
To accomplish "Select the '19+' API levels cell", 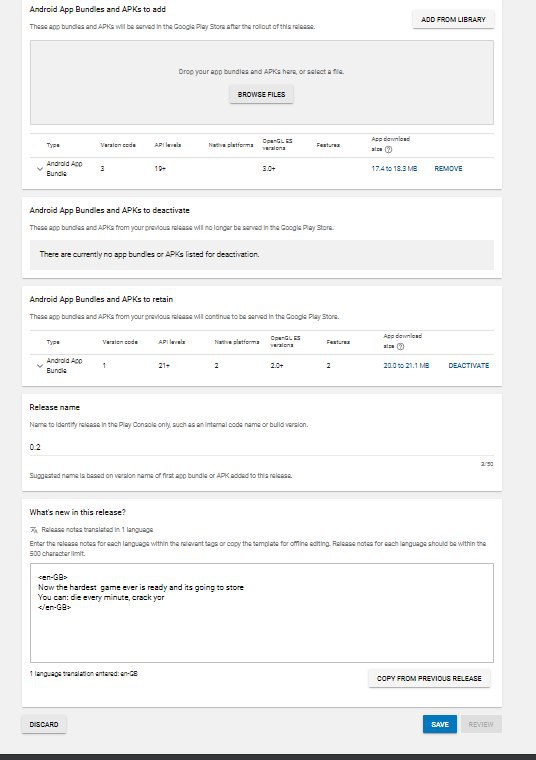I will click(x=160, y=169).
